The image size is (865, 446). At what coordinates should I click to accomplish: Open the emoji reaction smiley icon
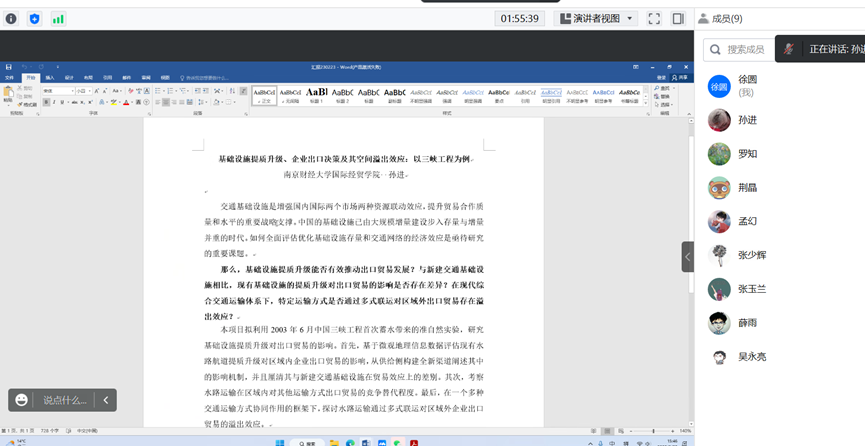point(22,400)
